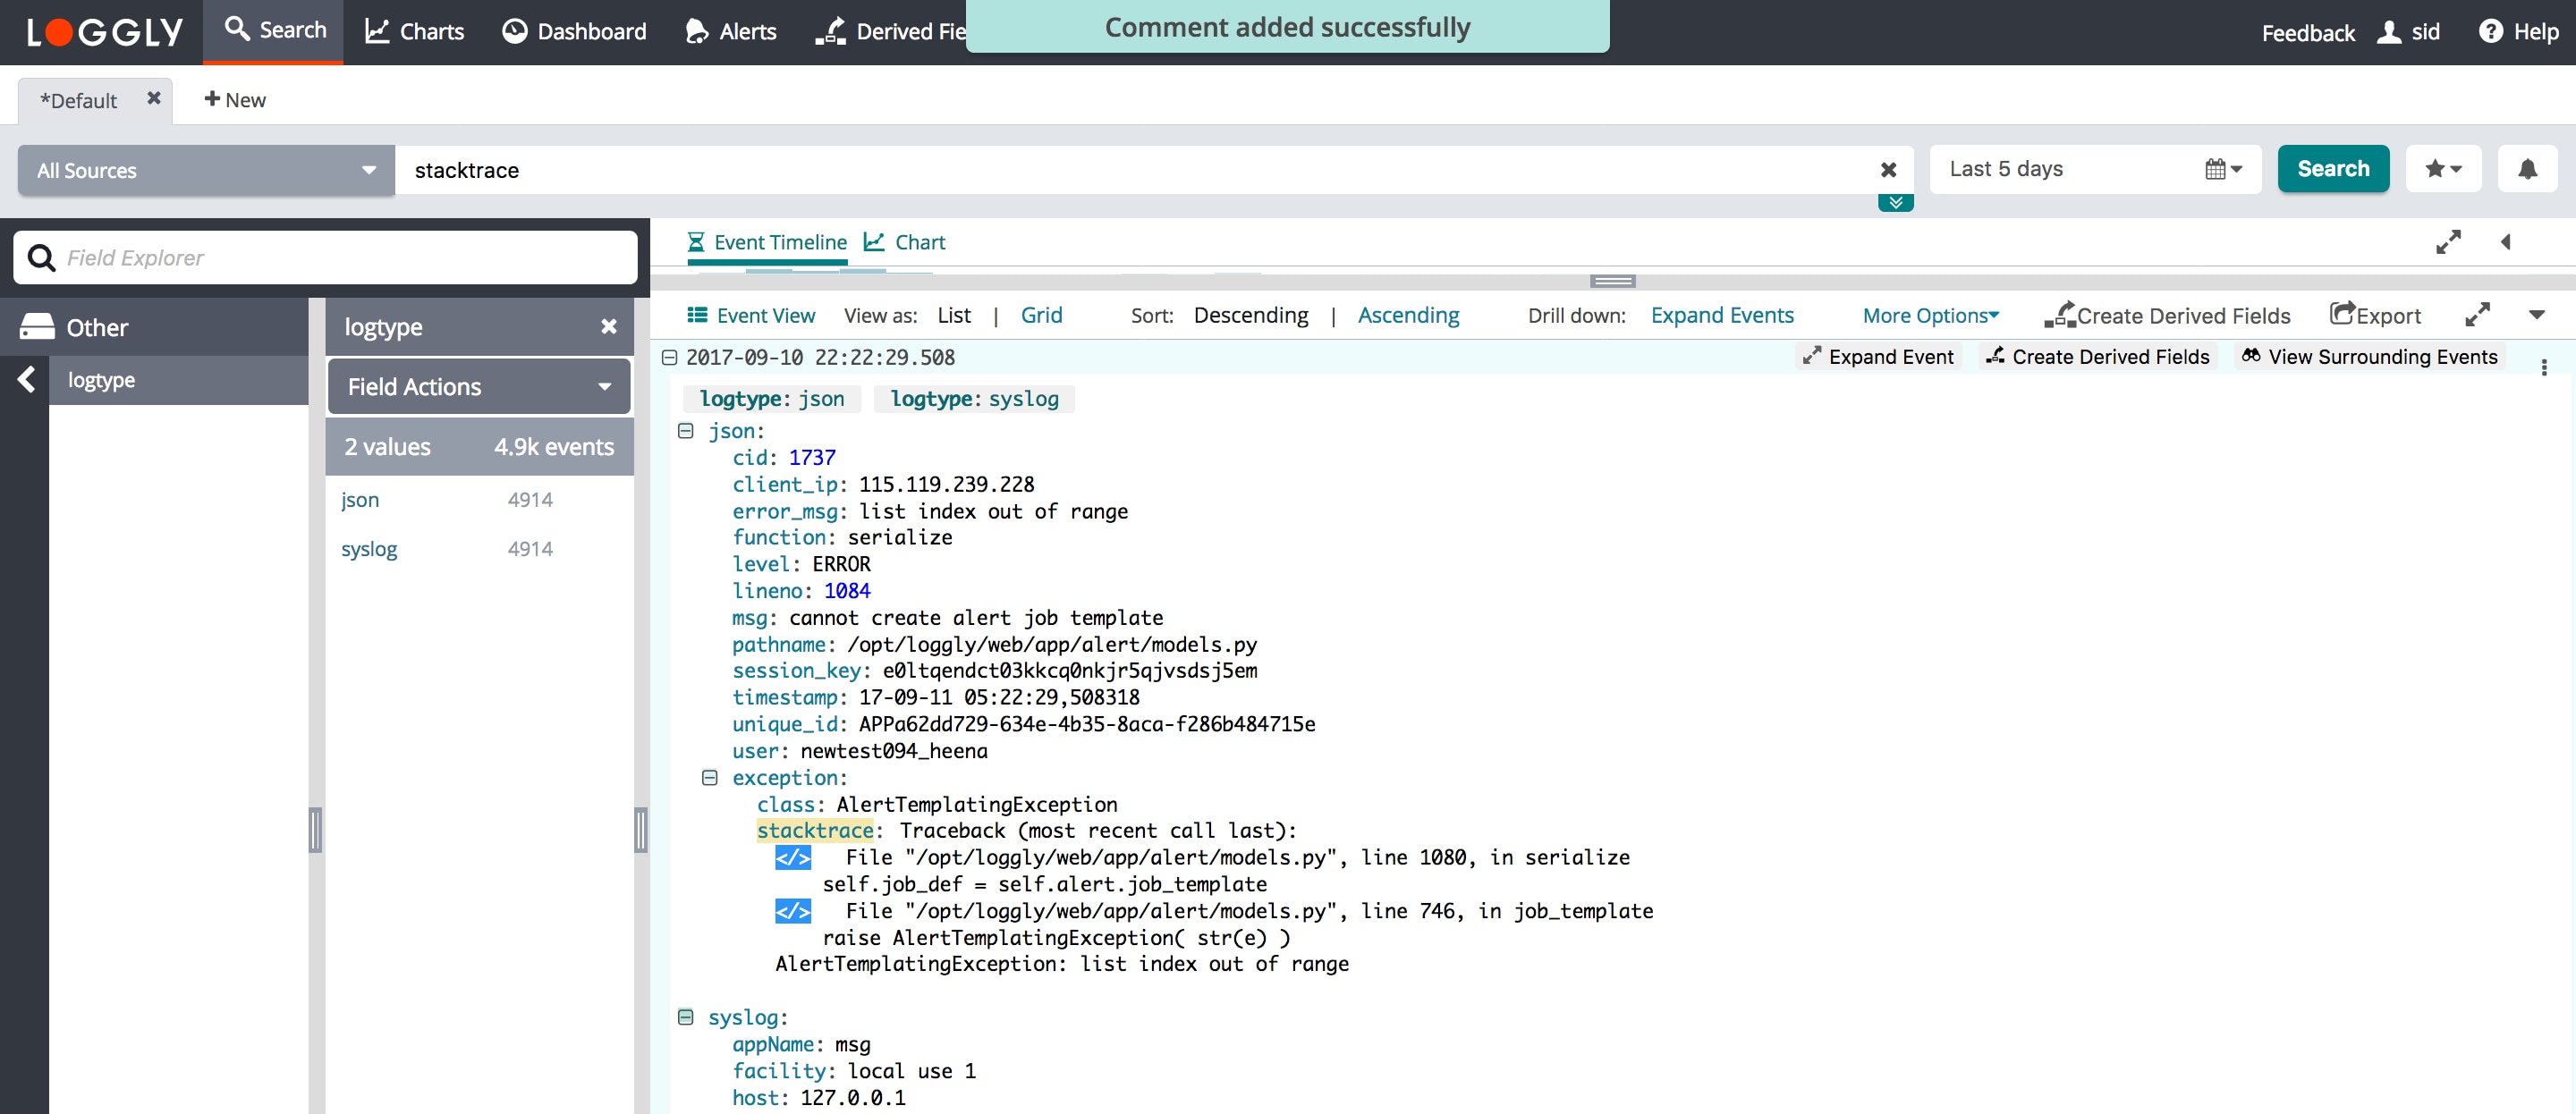This screenshot has height=1114, width=2576.
Task: Open the Dashboard menu item
Action: click(x=574, y=32)
